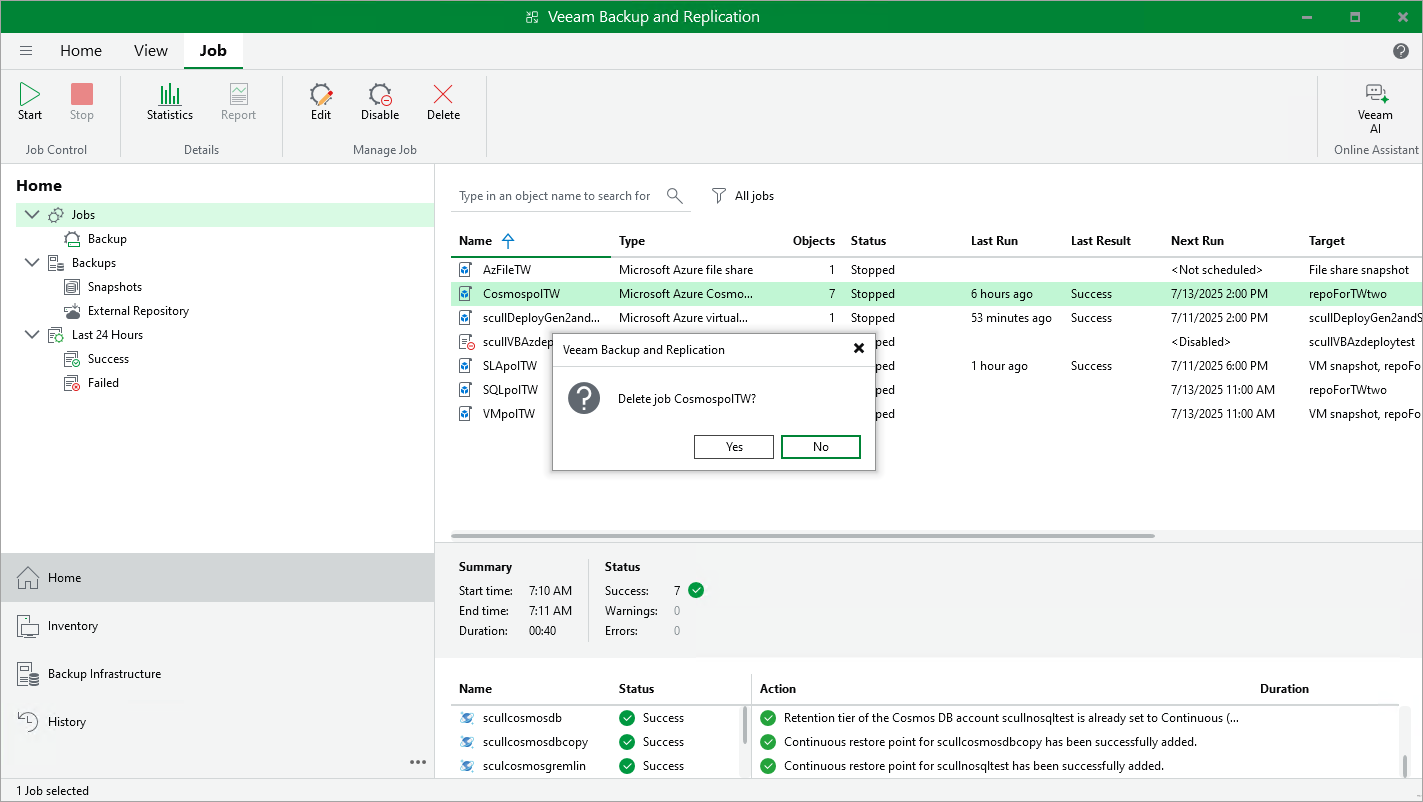
Task: Sort by the Objects column header
Action: pyautogui.click(x=814, y=241)
